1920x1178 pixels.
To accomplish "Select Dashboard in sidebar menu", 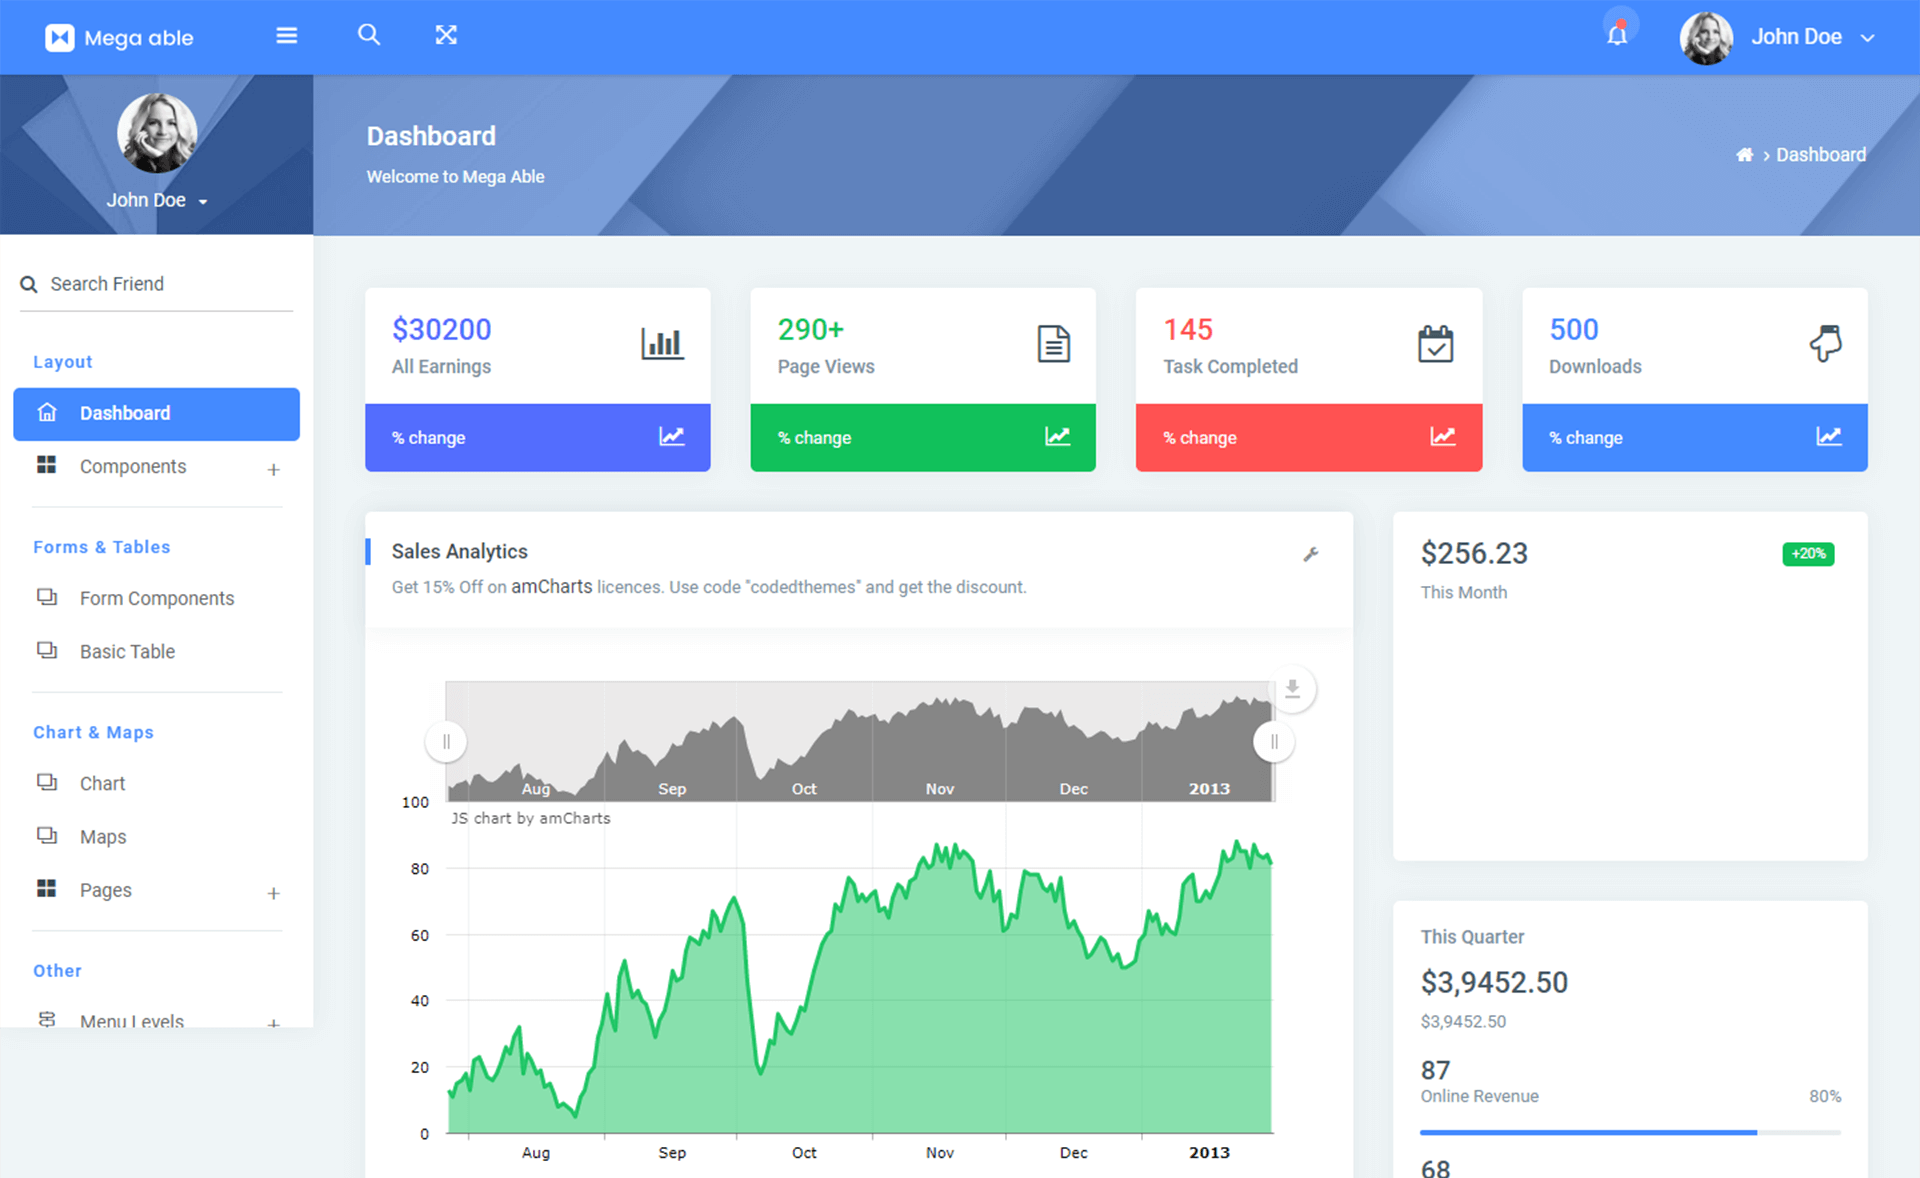I will tap(156, 414).
